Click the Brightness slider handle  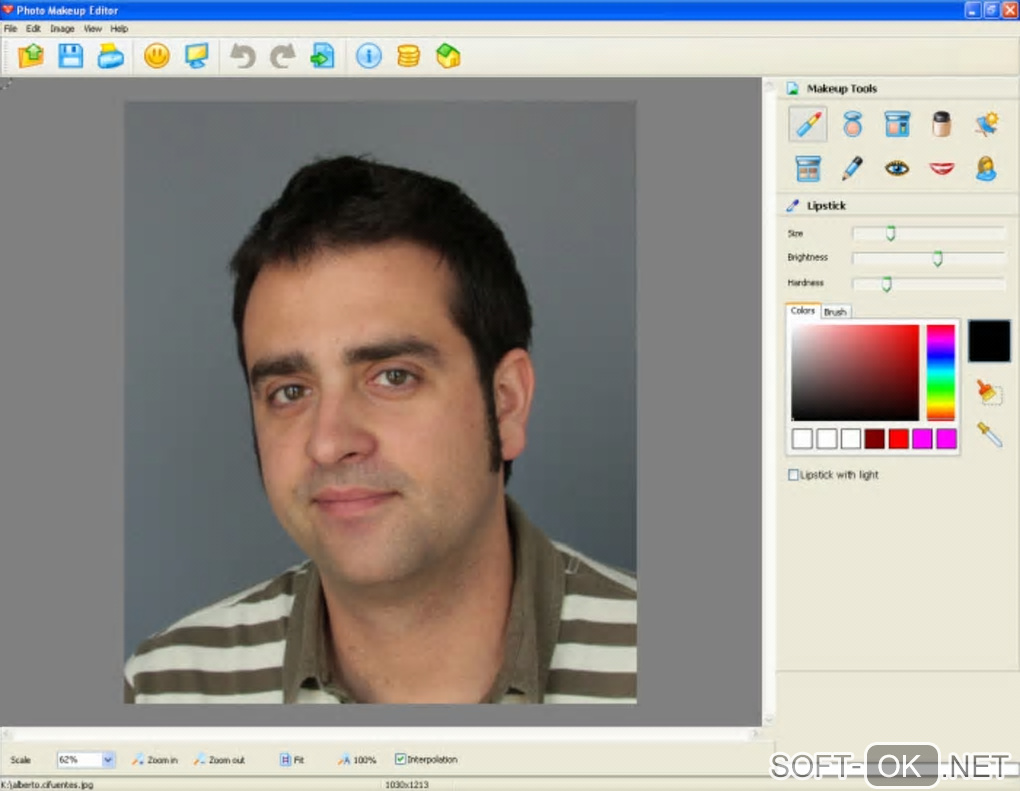[937, 259]
